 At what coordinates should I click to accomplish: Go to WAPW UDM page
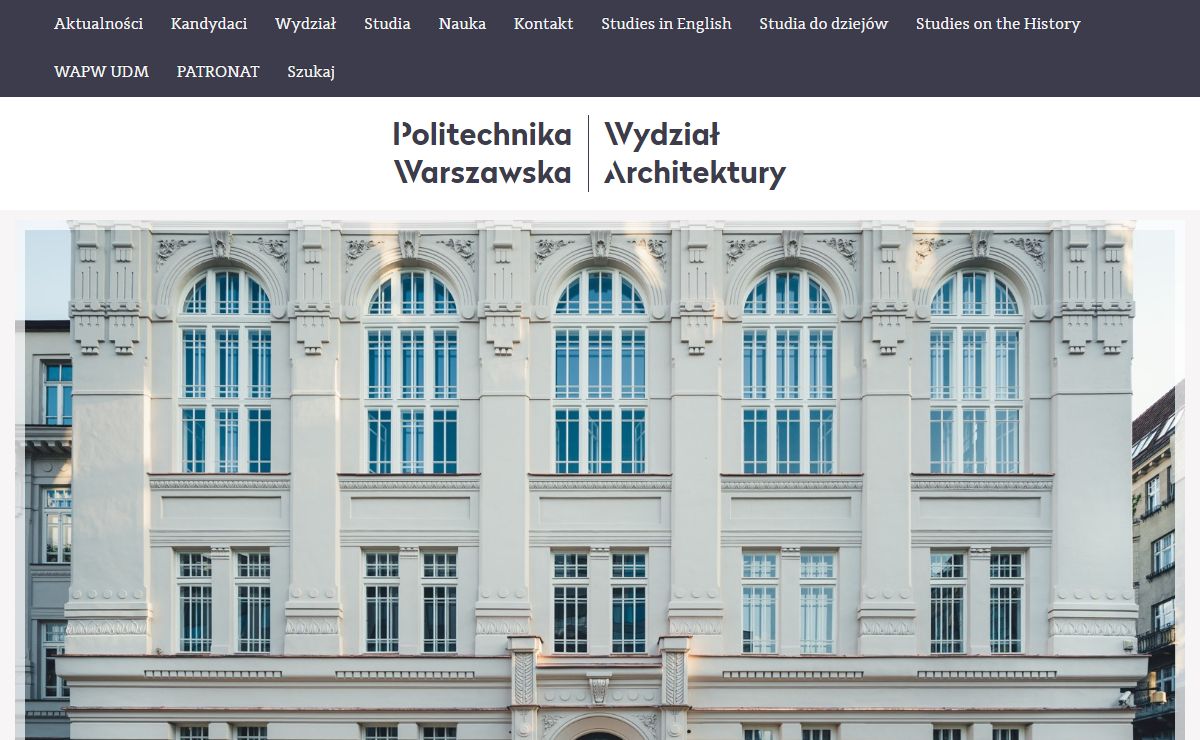101,72
